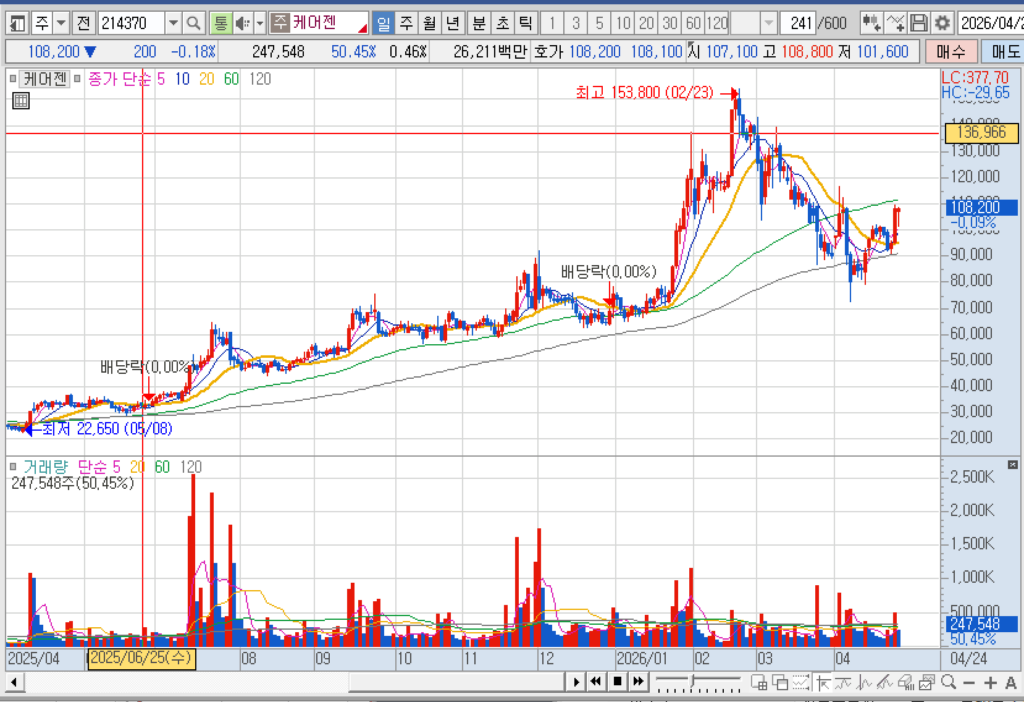The height and width of the screenshot is (702, 1024).
Task: Expand the stock code 214370 dropdown
Action: (x=172, y=24)
